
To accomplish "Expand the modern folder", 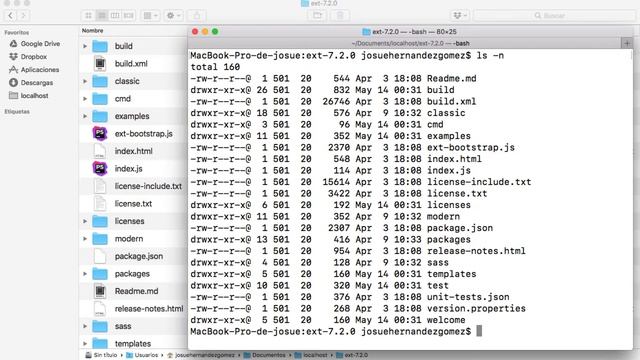I will point(85,239).
